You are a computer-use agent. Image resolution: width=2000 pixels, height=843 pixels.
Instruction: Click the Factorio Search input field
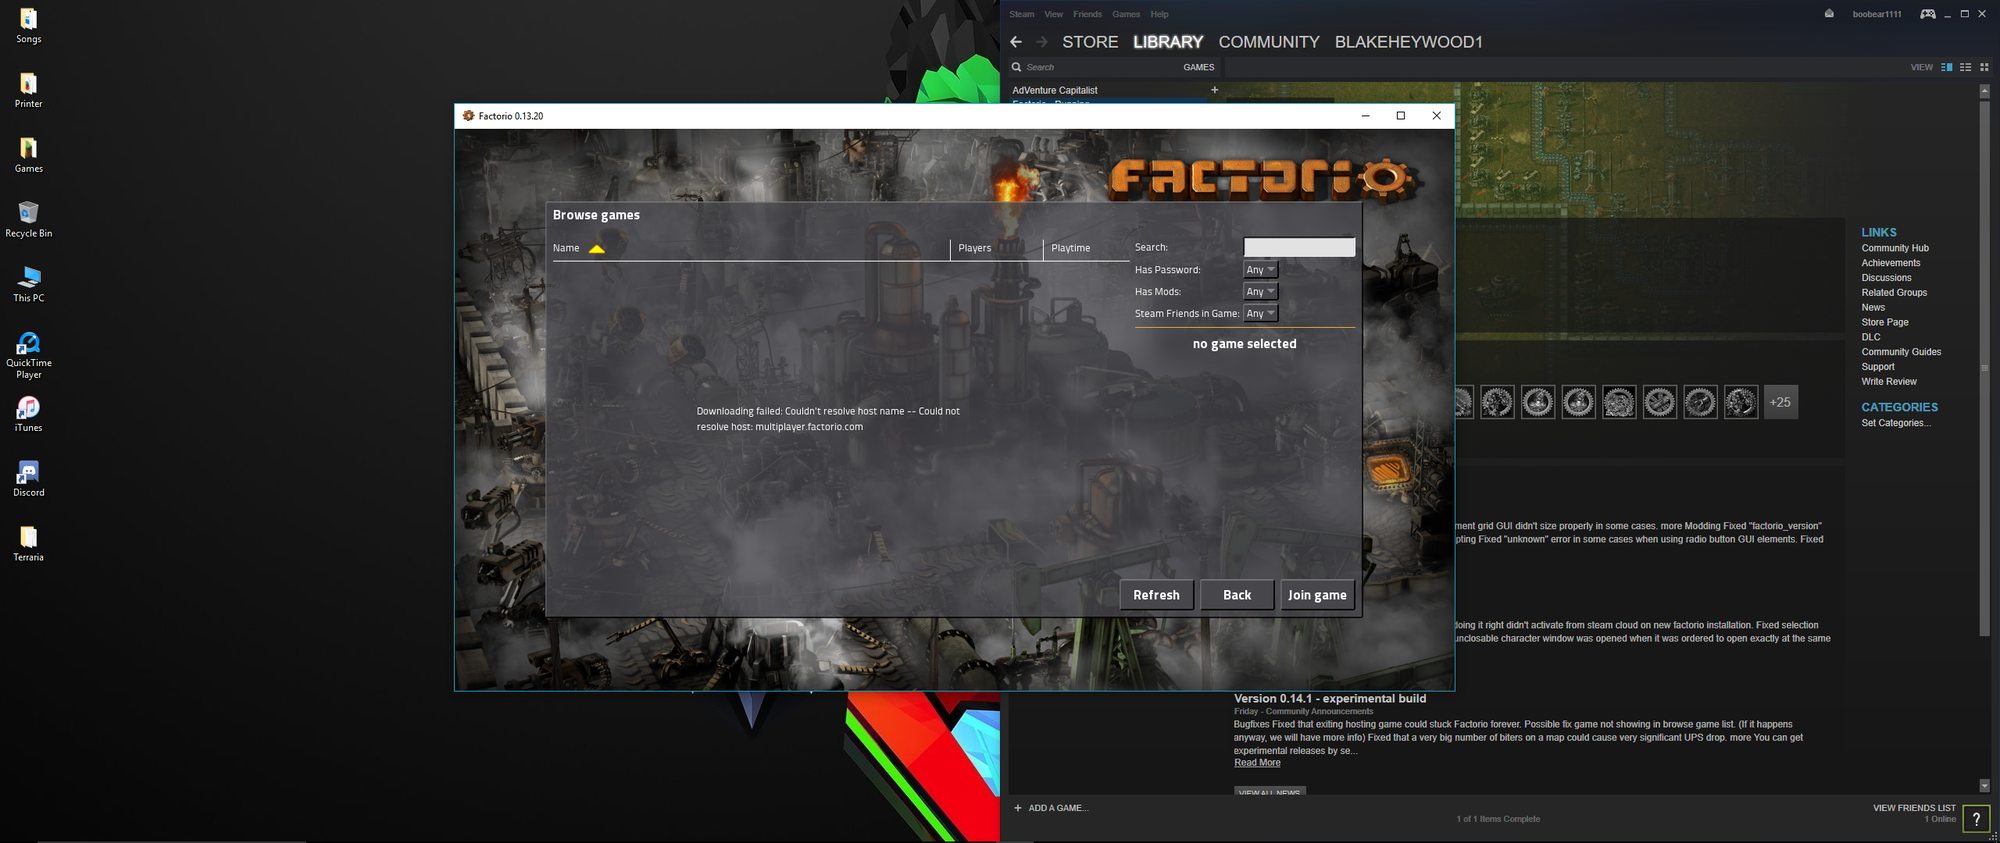(1299, 247)
